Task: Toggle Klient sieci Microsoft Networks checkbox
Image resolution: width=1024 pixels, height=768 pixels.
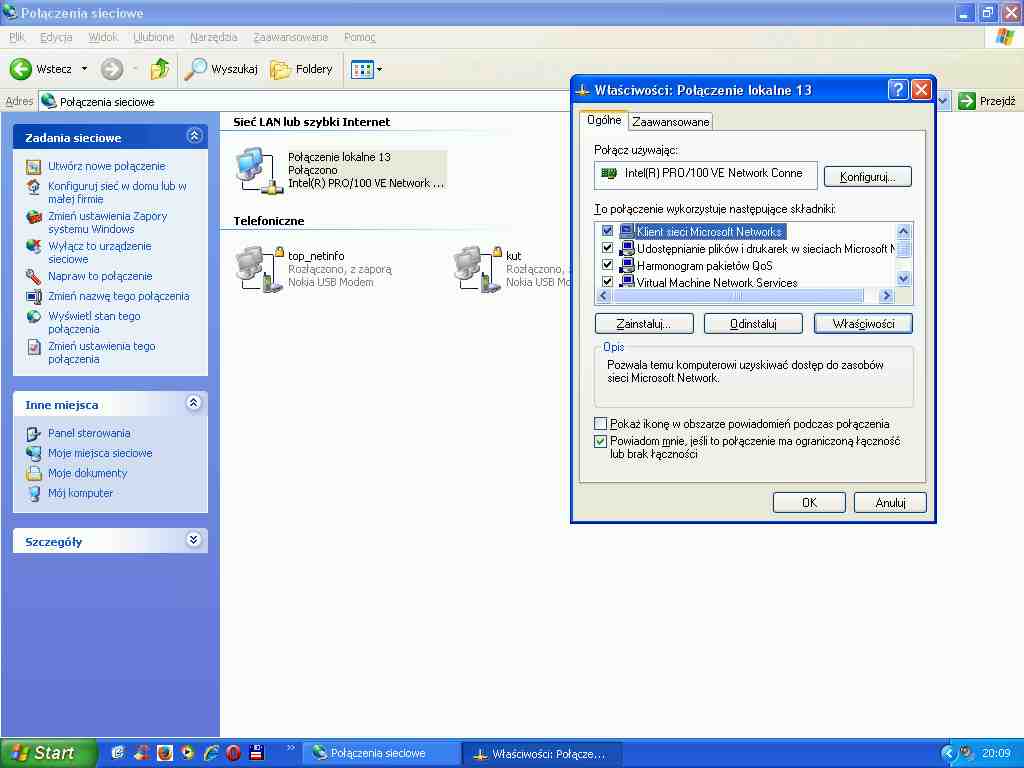Action: pos(607,231)
